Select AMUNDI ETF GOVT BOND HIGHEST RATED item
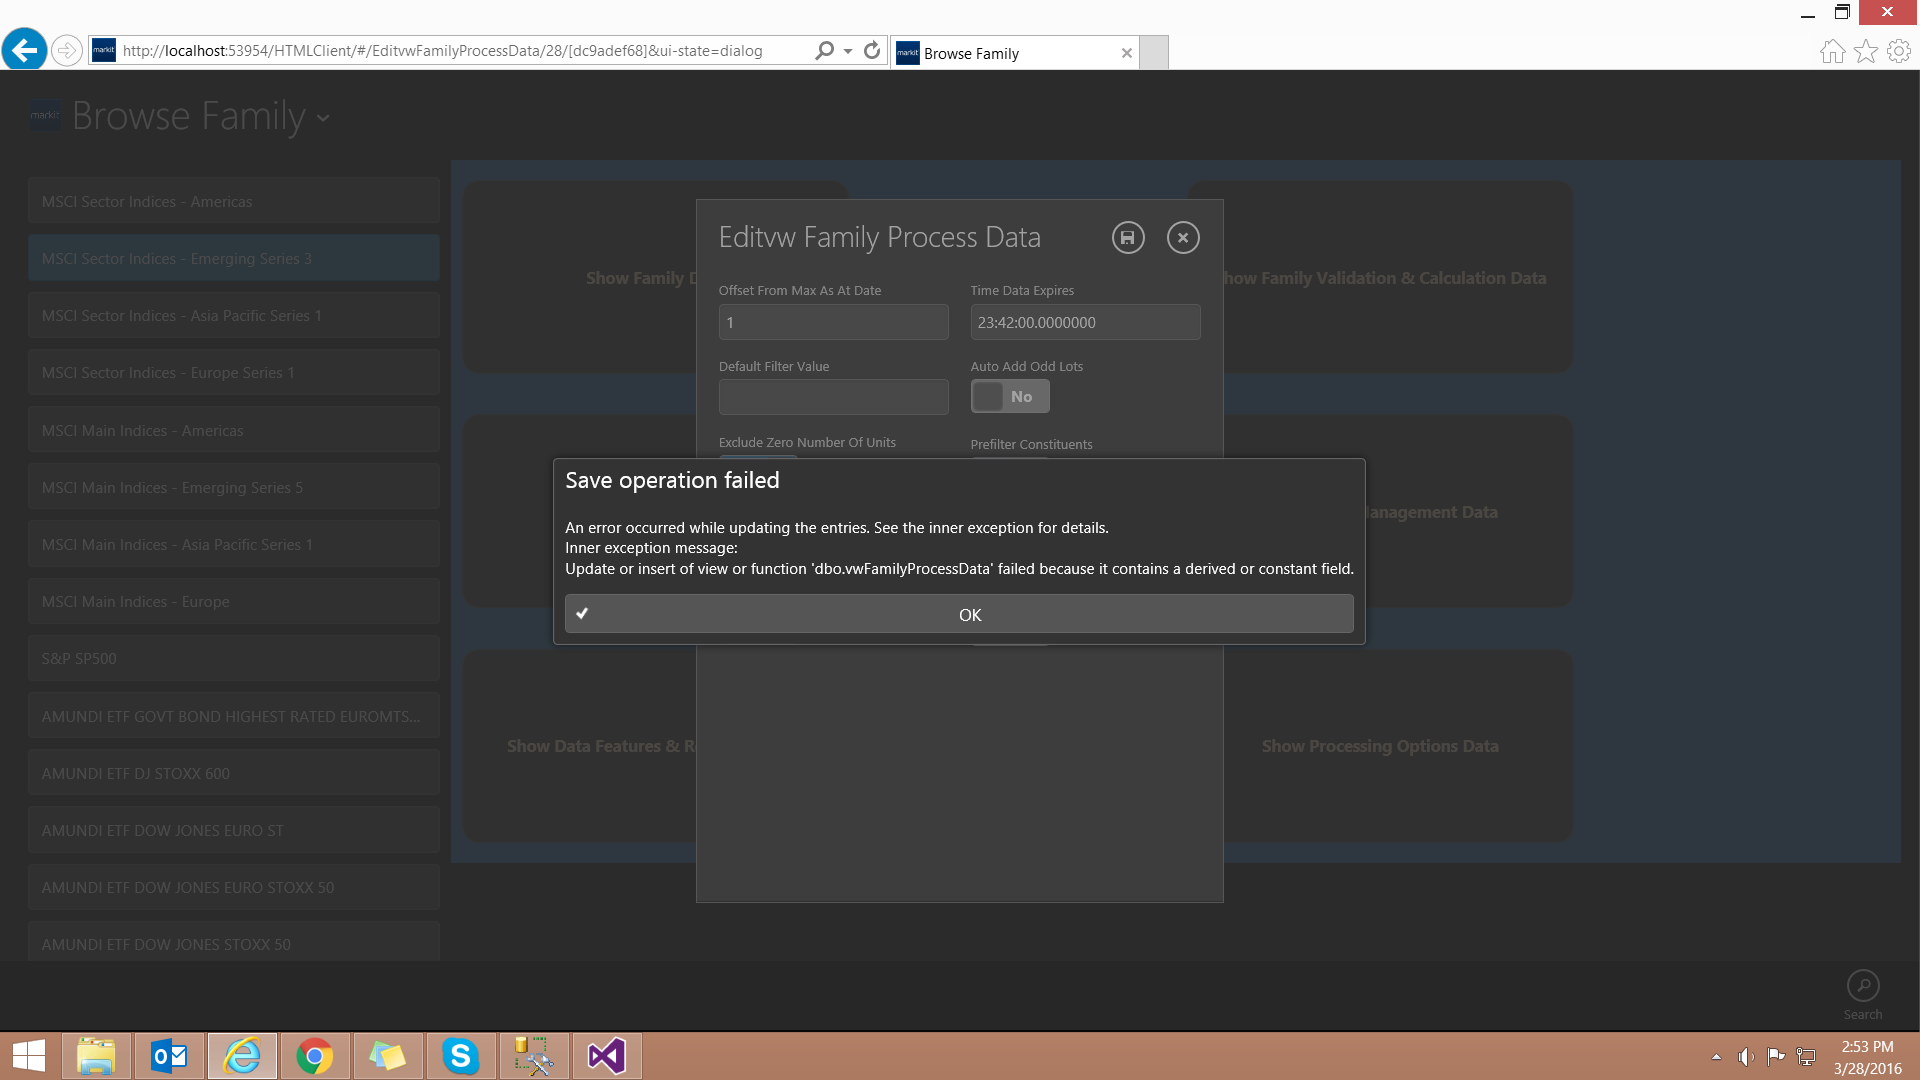1920x1080 pixels. [233, 716]
